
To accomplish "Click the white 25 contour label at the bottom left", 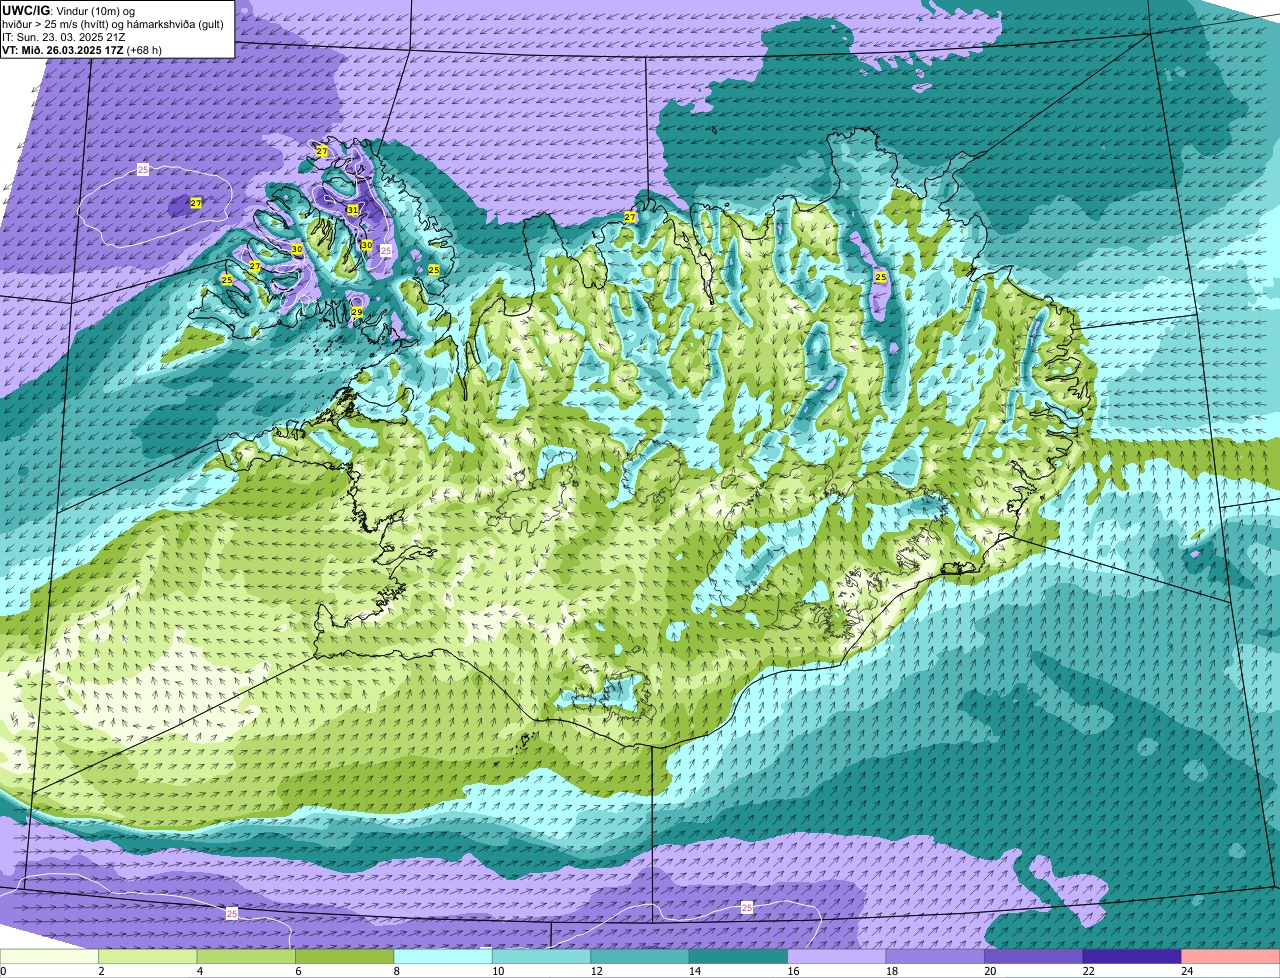I will tap(232, 913).
